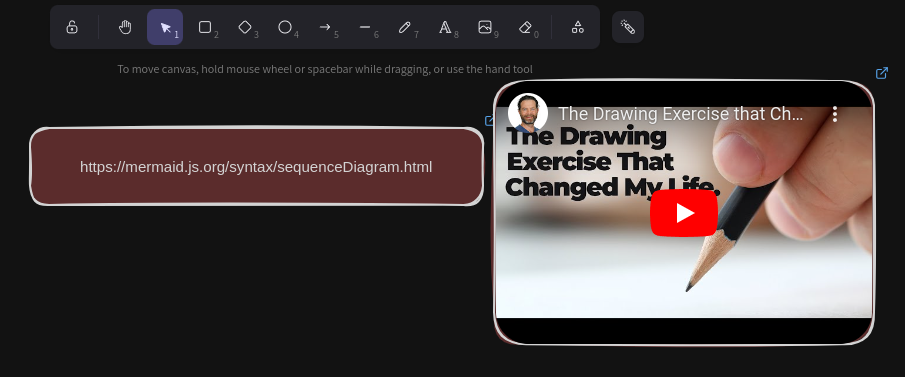The height and width of the screenshot is (377, 905).
Task: Play the embedded YouTube video
Action: [x=684, y=213]
